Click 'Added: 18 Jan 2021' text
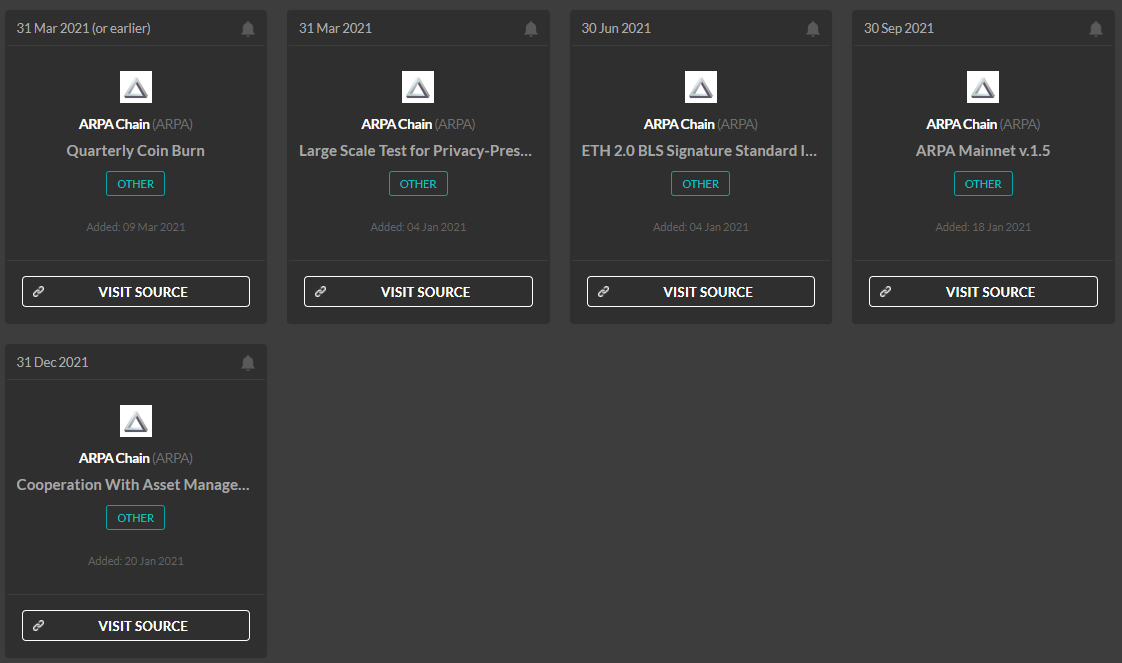1122x663 pixels. coord(983,227)
